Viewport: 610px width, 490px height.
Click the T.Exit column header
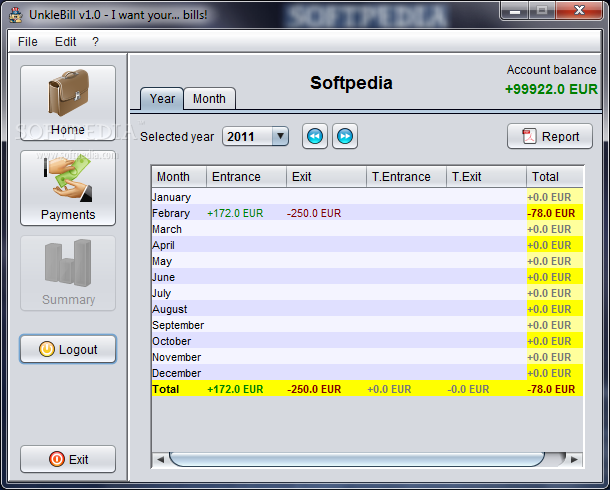point(486,177)
